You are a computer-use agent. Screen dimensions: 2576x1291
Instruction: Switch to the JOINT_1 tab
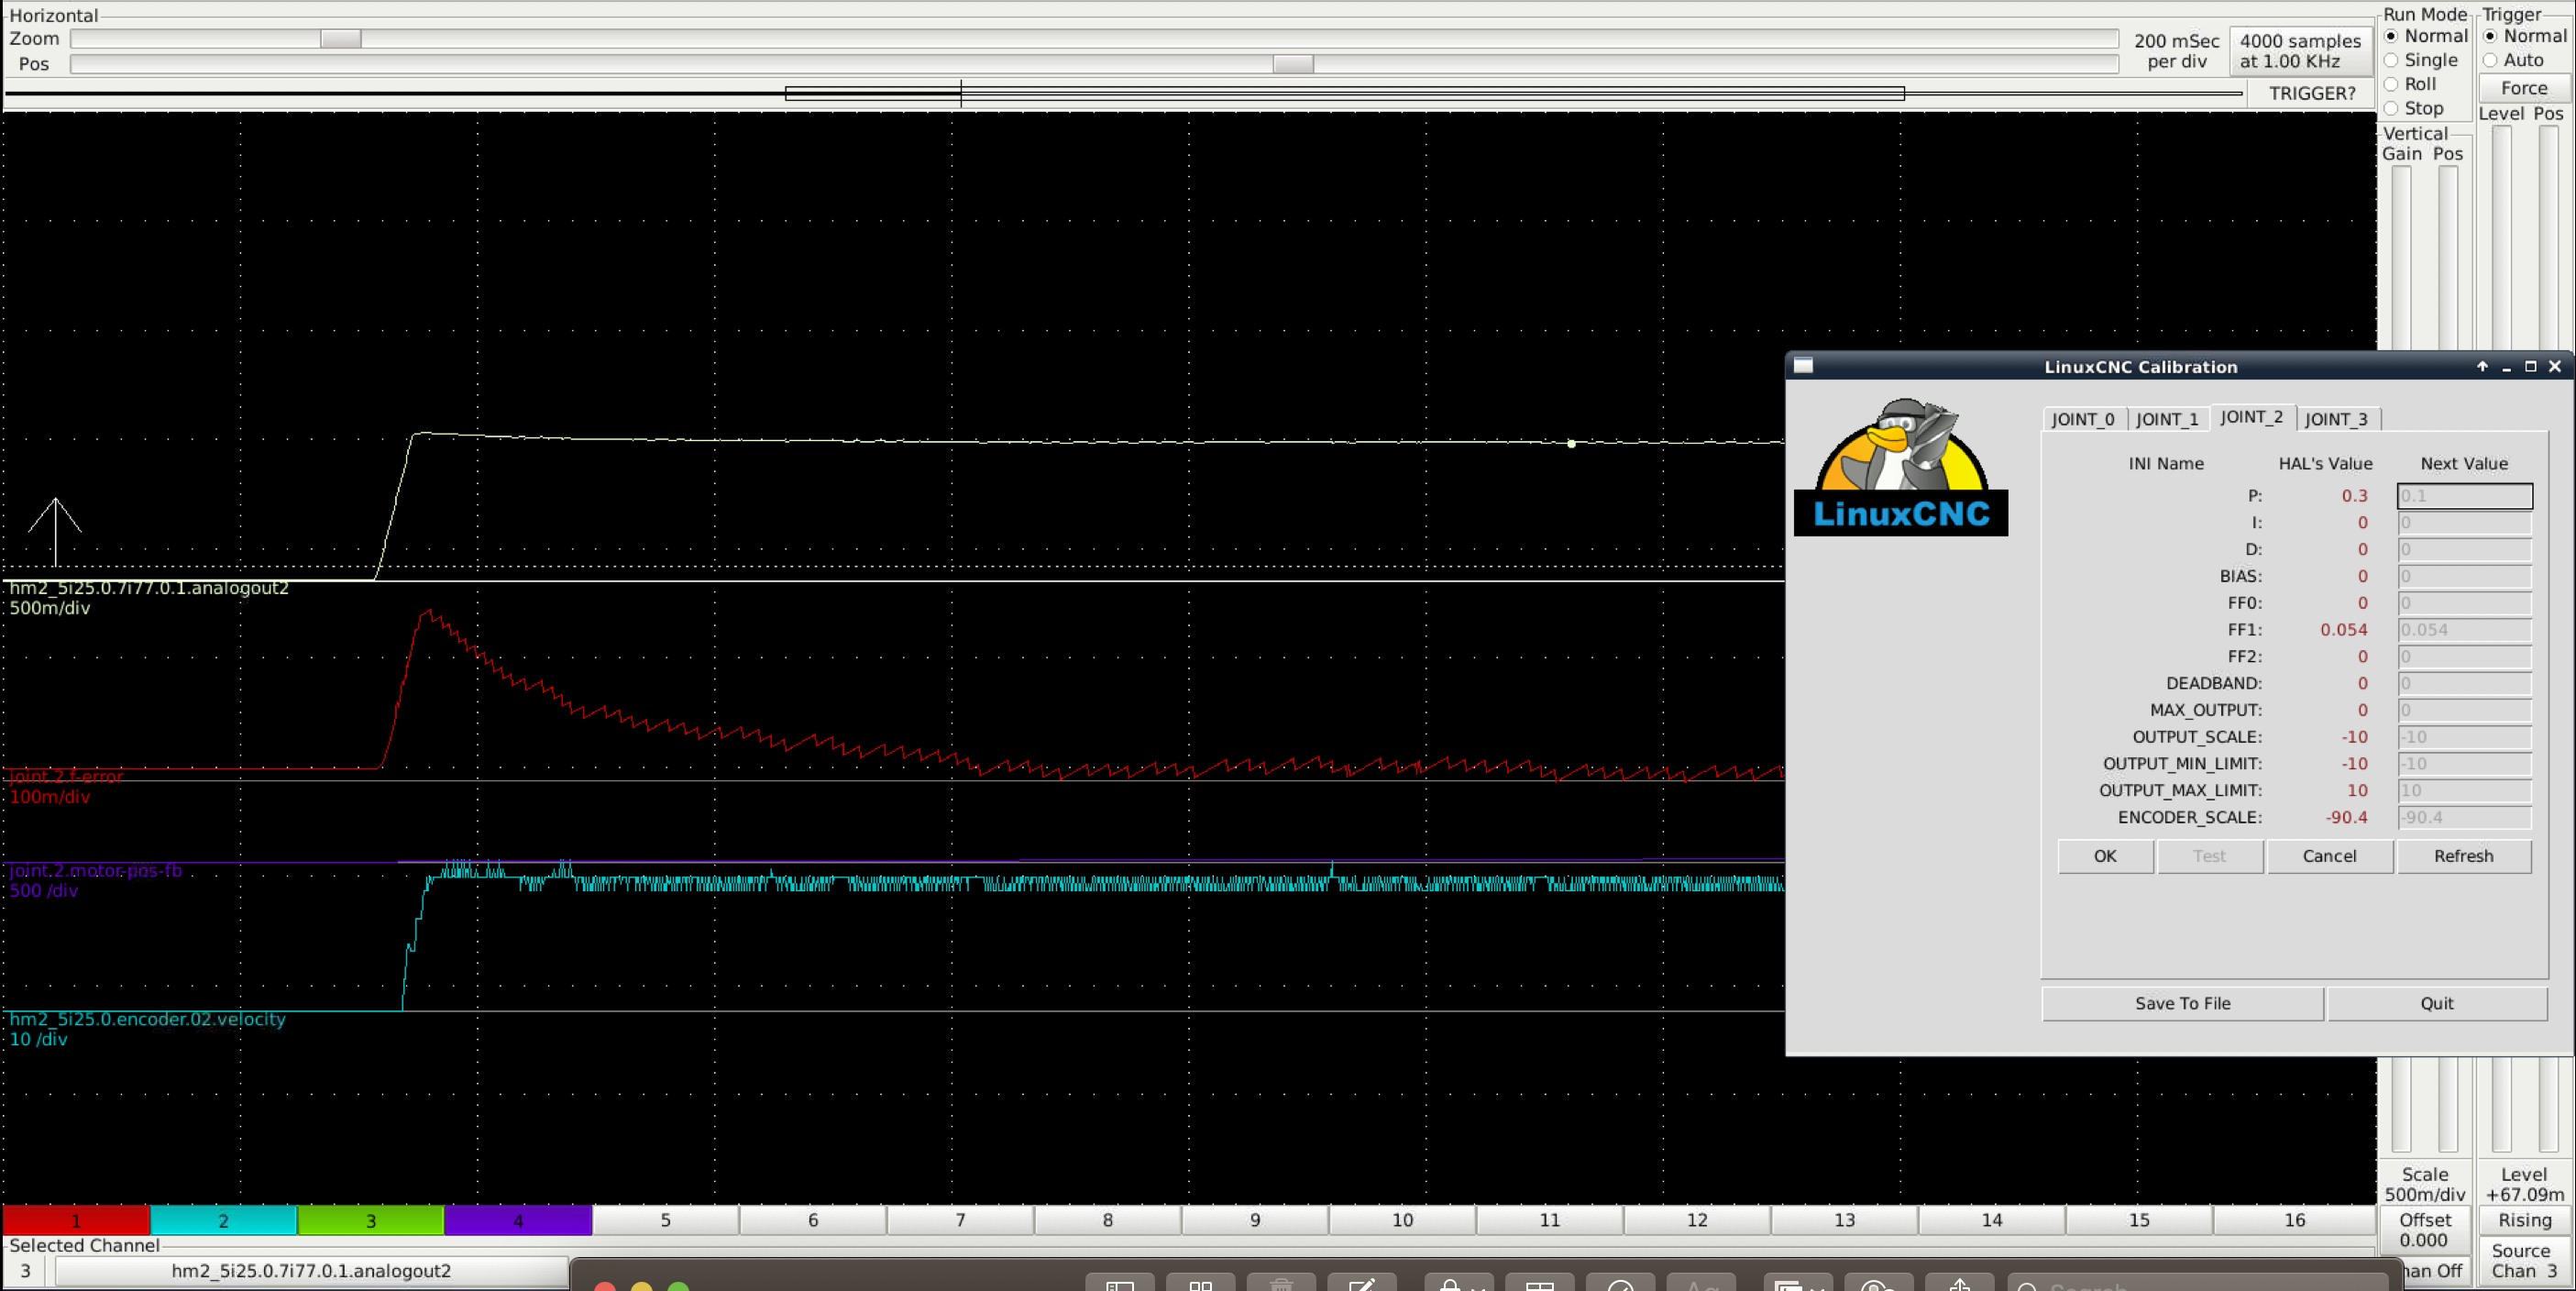[x=2167, y=419]
